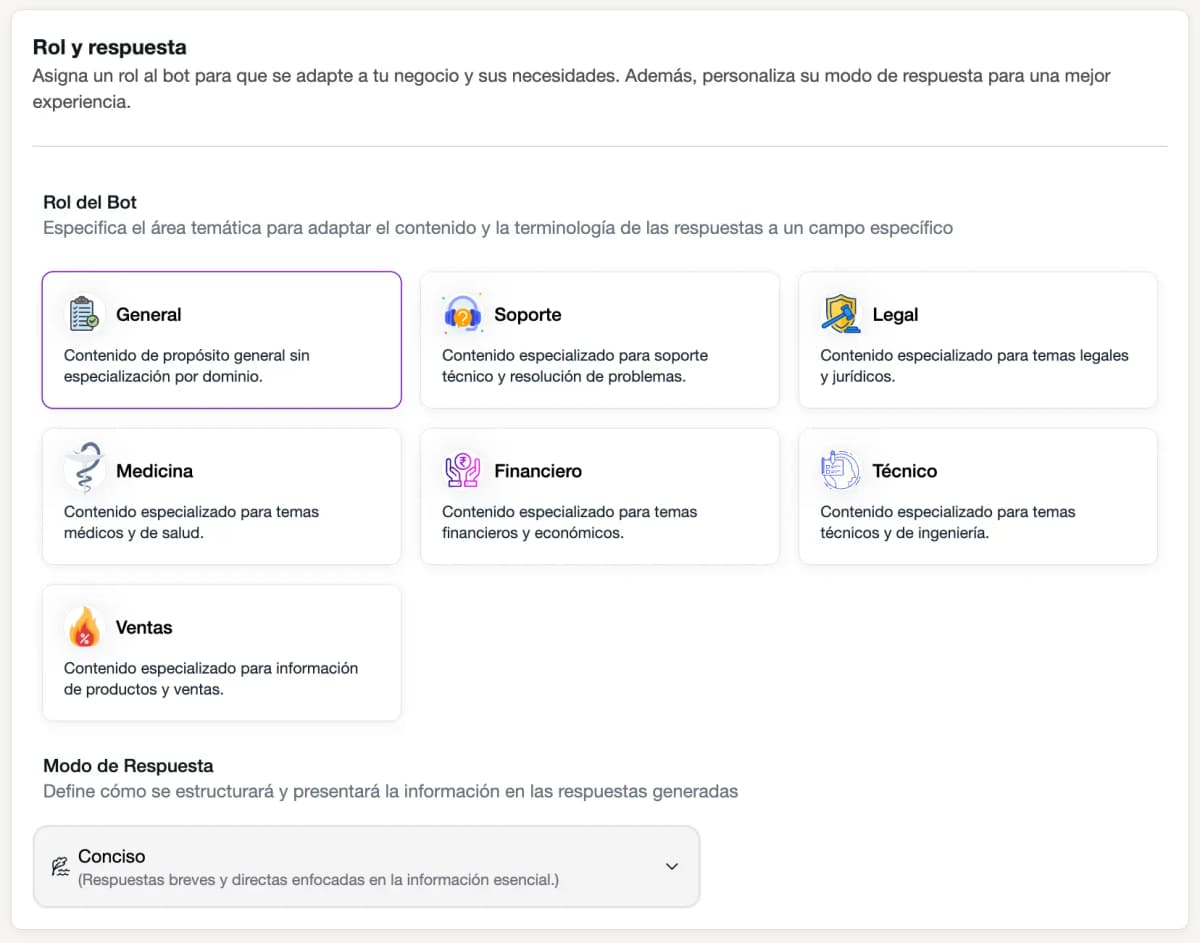1200x943 pixels.
Task: Select the Técnico role card
Action: click(x=977, y=496)
